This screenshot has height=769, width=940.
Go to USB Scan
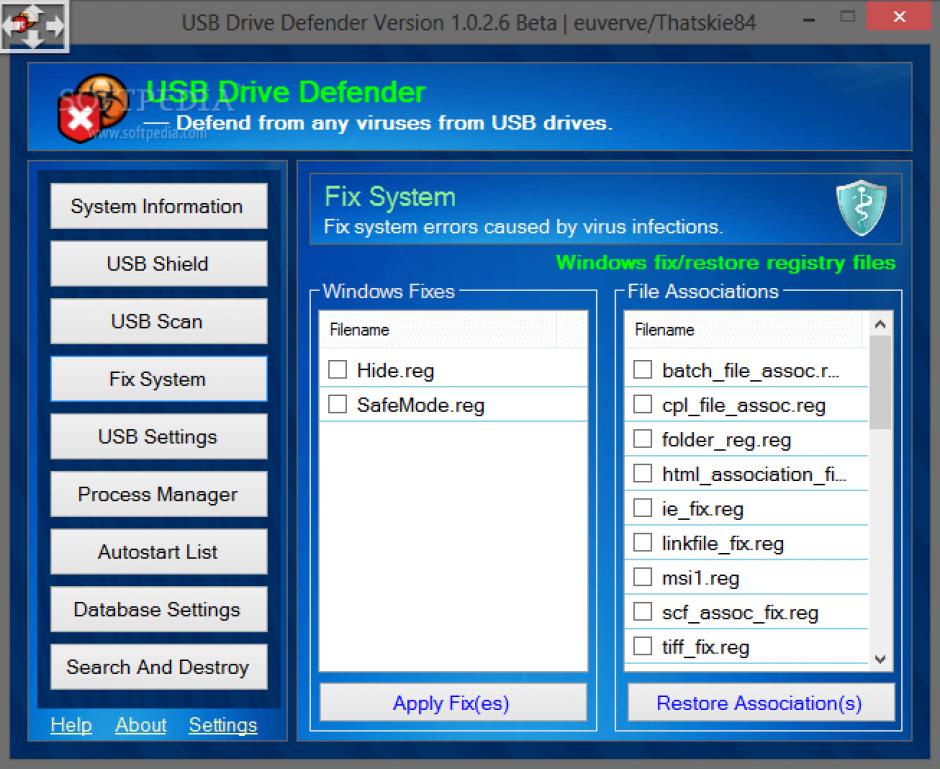pyautogui.click(x=159, y=321)
